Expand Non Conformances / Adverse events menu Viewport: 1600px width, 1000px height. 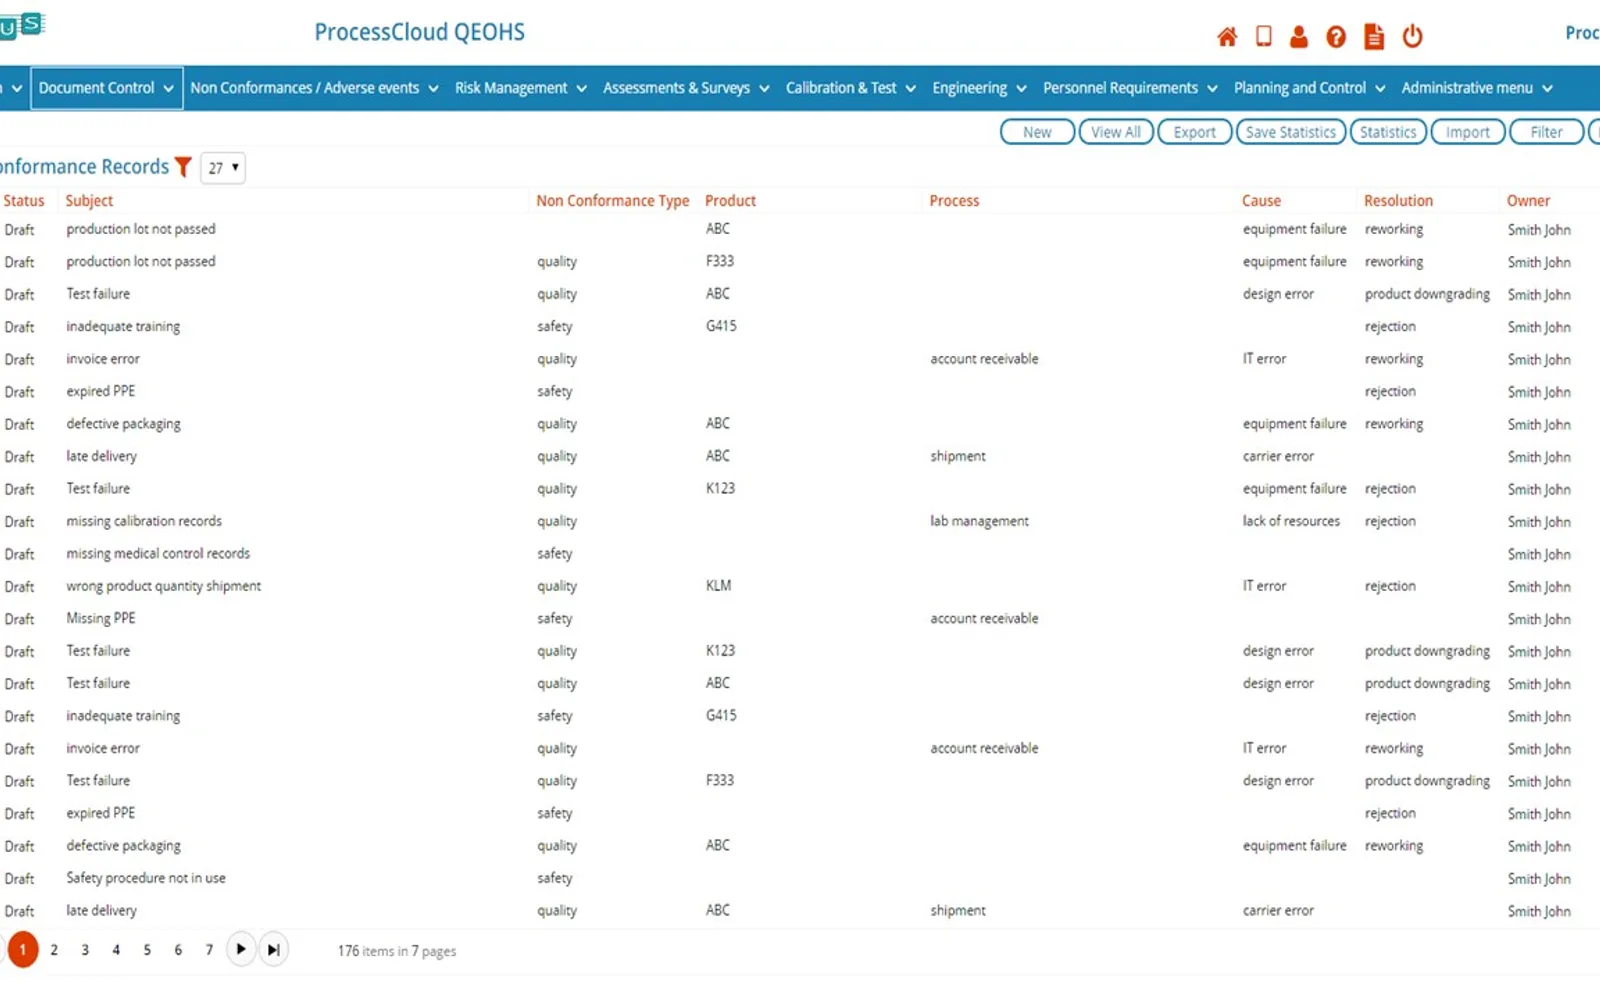pyautogui.click(x=314, y=88)
